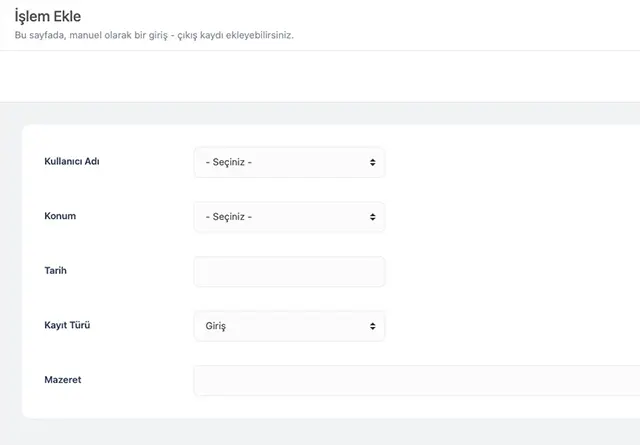Click the arrow icon in Kayıt Türü select
This screenshot has height=445, width=640.
coord(372,326)
